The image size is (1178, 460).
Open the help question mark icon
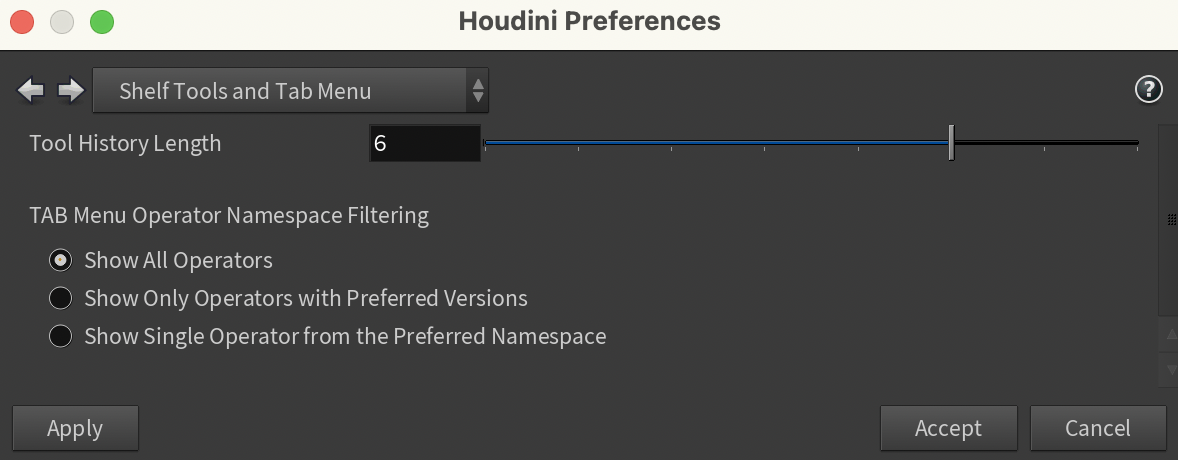(1148, 90)
